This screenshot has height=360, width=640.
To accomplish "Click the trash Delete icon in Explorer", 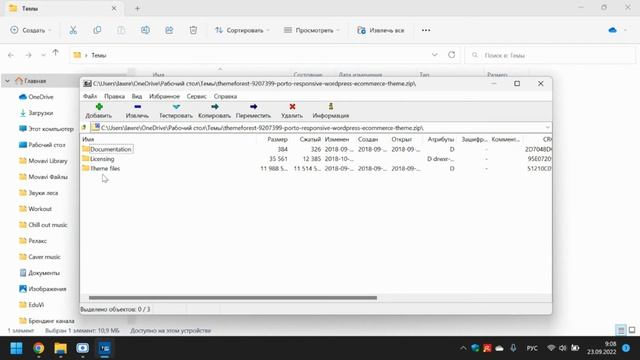I will click(x=193, y=30).
